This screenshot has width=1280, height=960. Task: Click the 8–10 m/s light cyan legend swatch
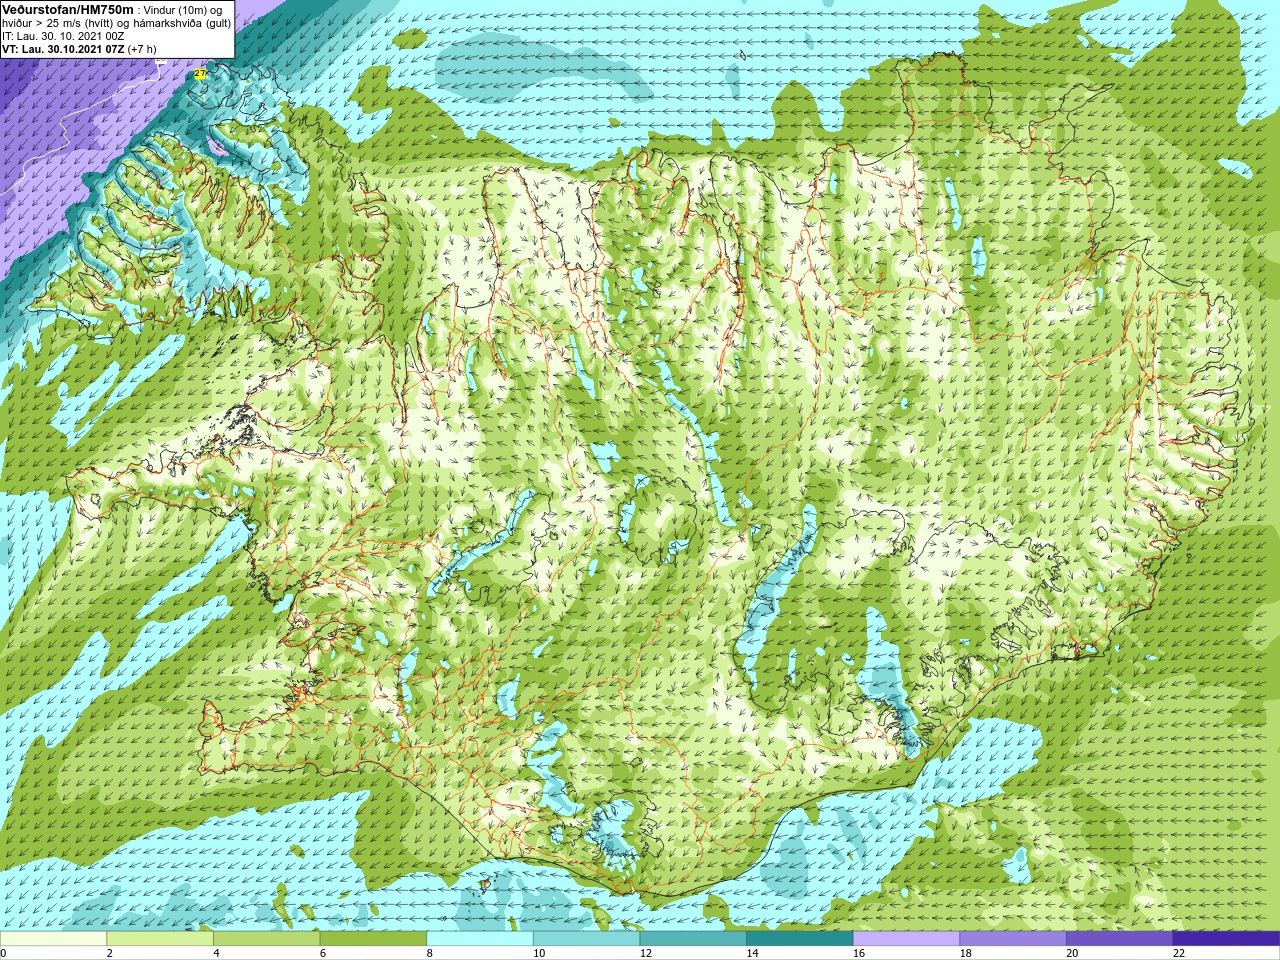point(480,939)
